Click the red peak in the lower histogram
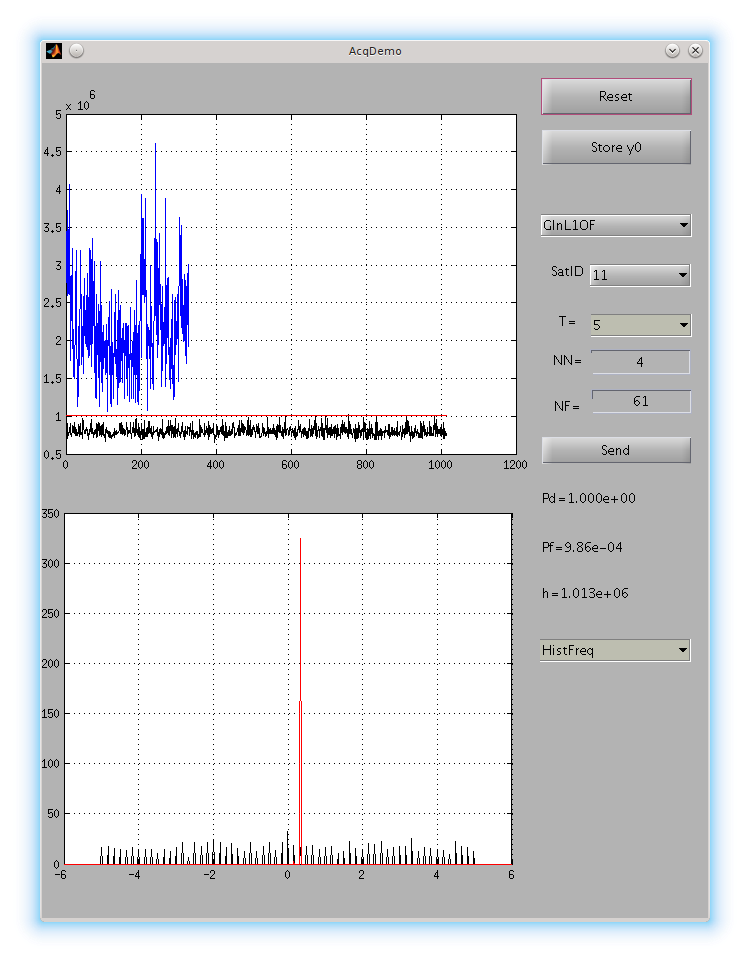Screen dimensions: 750x962 [300, 600]
